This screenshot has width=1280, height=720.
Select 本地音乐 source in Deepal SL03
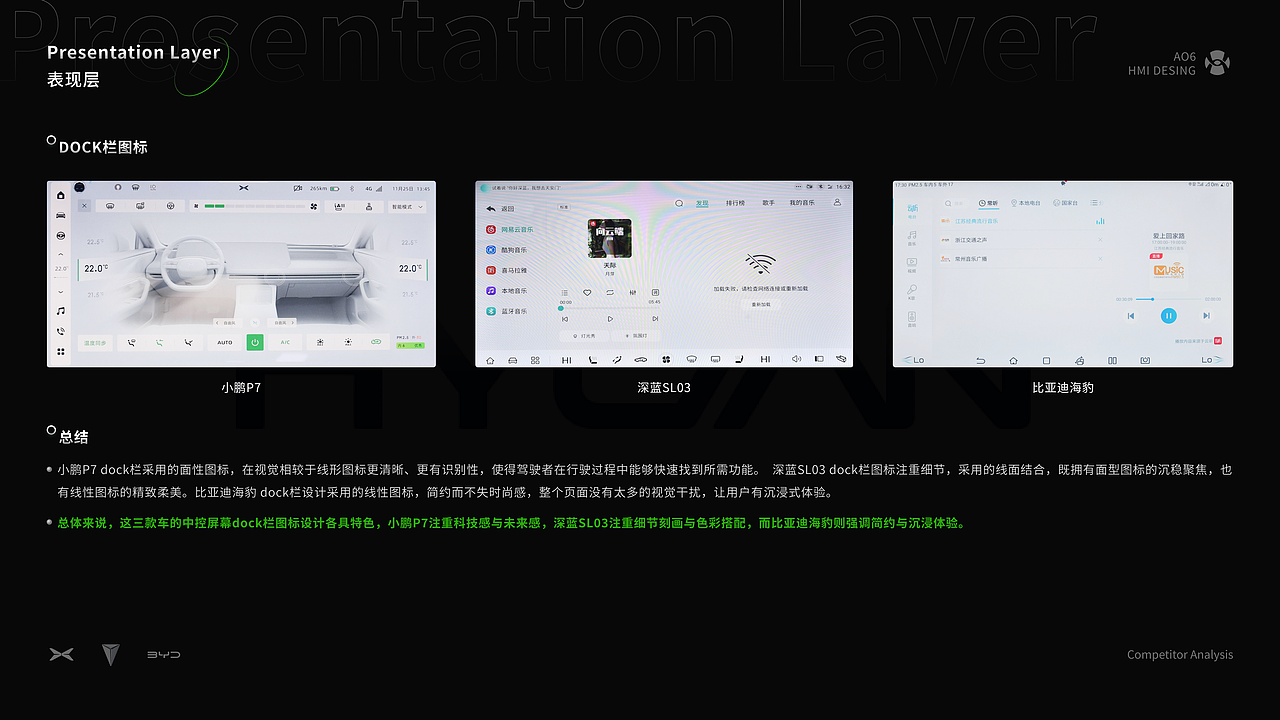tap(506, 291)
